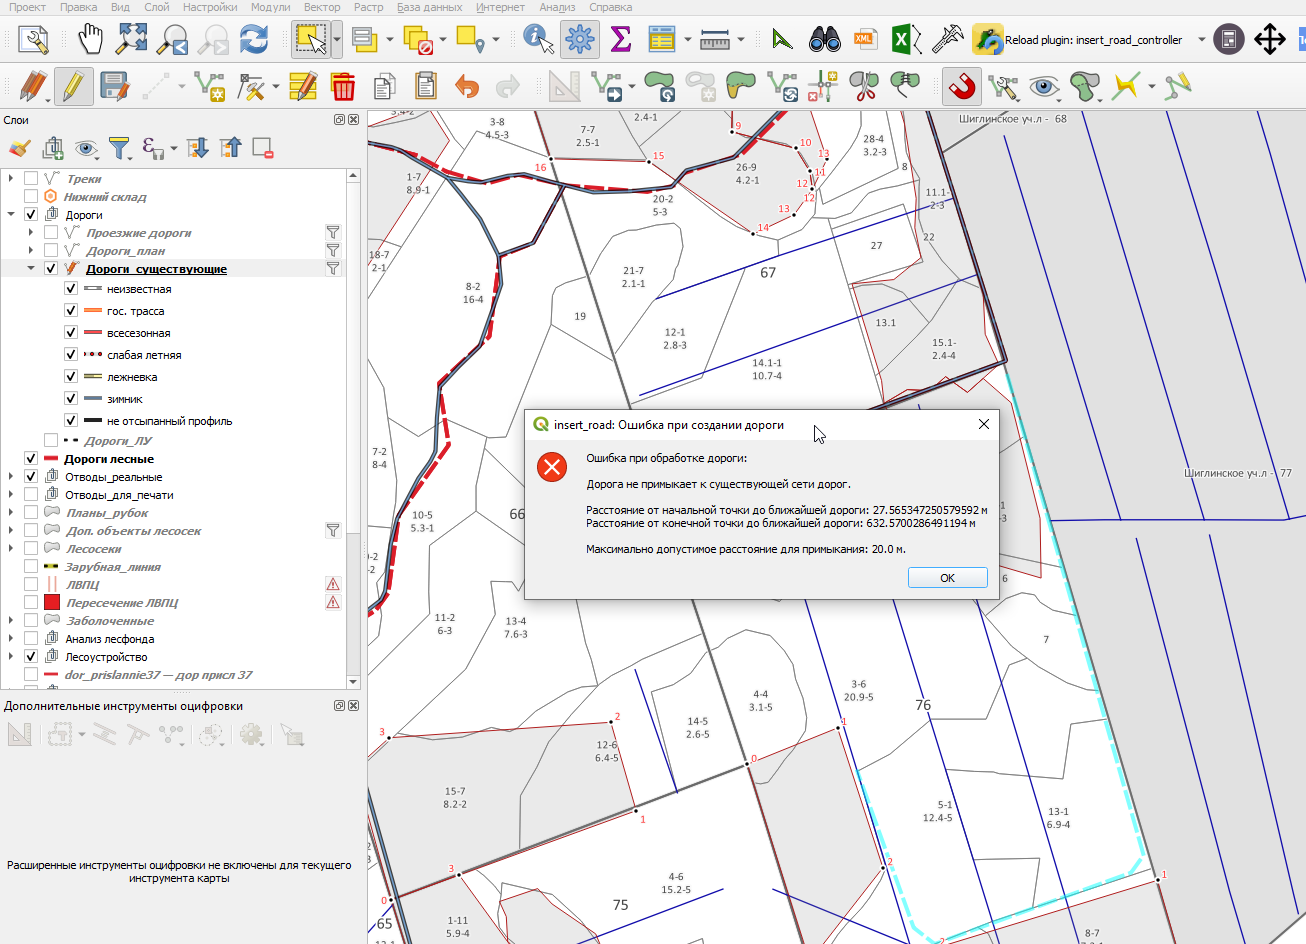Click Reload plugin: insert_road_controller
The width and height of the screenshot is (1306, 944).
[1078, 40]
